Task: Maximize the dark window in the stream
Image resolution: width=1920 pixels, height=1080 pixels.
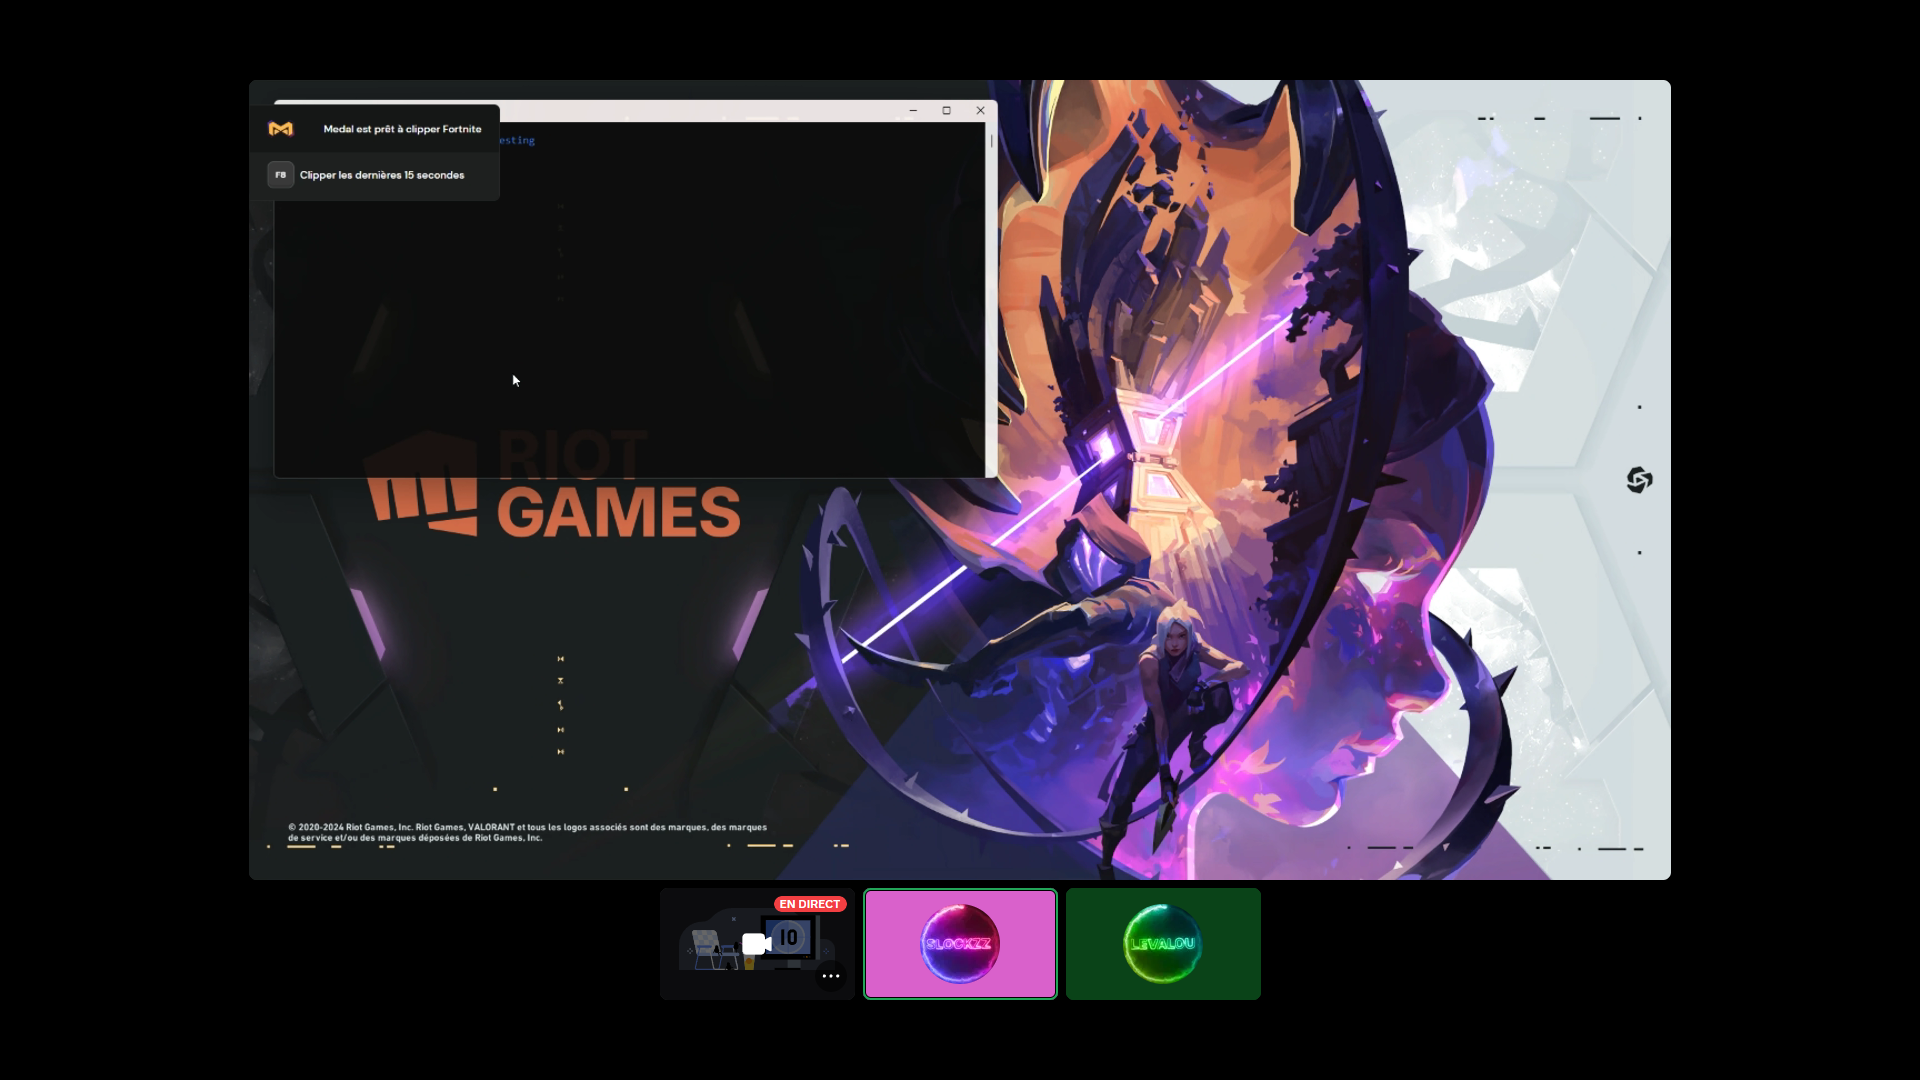Action: click(x=947, y=111)
